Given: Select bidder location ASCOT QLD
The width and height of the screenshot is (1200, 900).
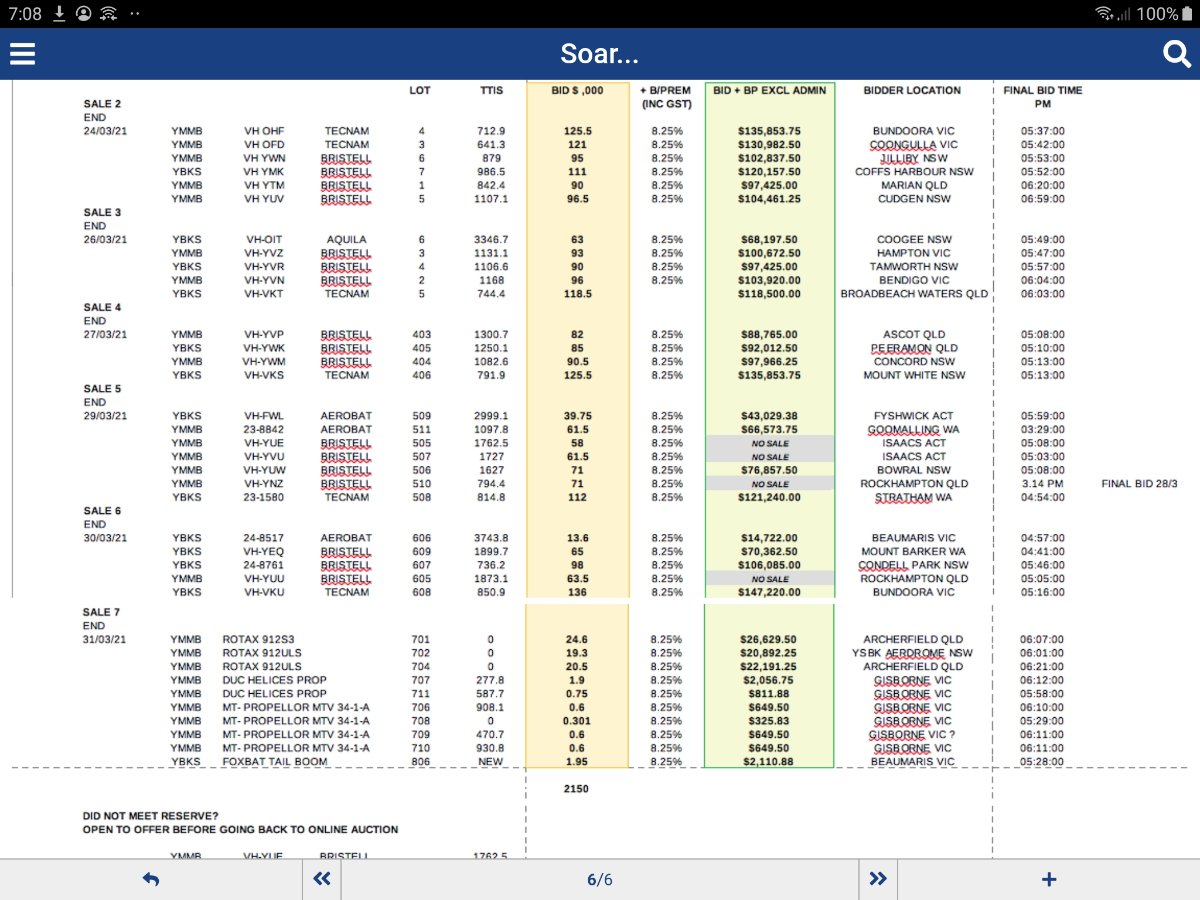Looking at the screenshot, I should (x=913, y=335).
